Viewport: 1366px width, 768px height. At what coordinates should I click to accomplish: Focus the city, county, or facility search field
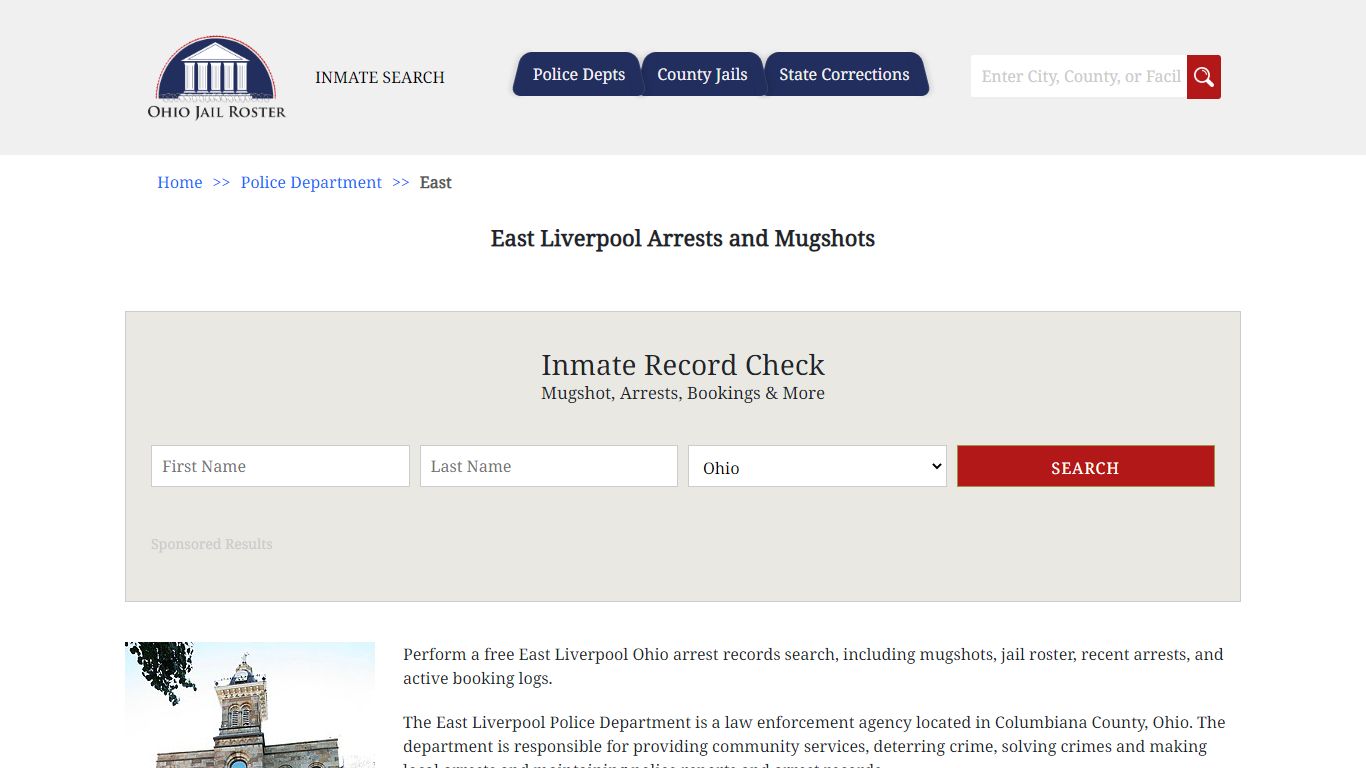(1079, 77)
